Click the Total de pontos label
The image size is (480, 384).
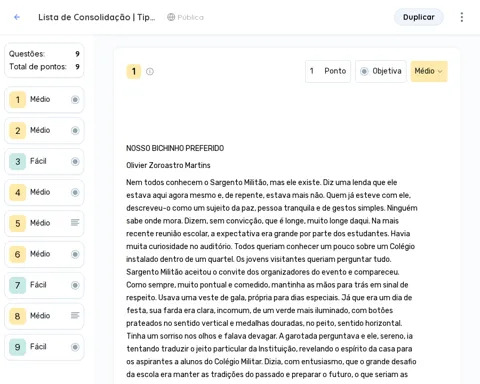[38, 67]
